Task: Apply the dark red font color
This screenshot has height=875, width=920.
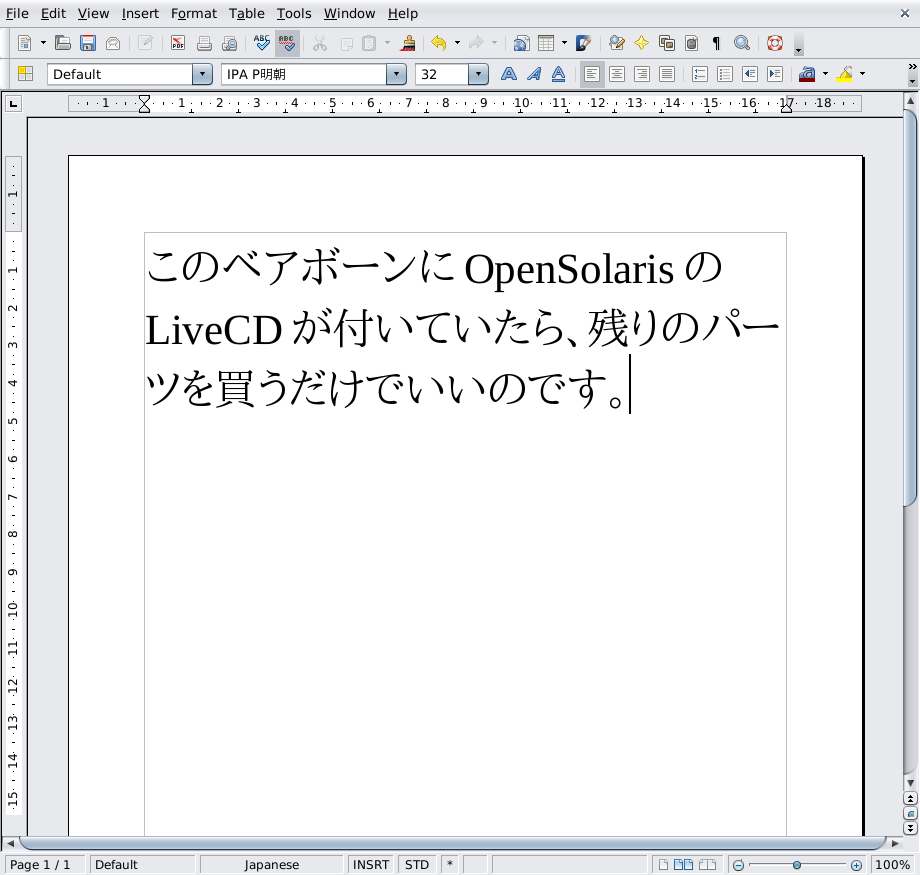Action: [x=807, y=74]
